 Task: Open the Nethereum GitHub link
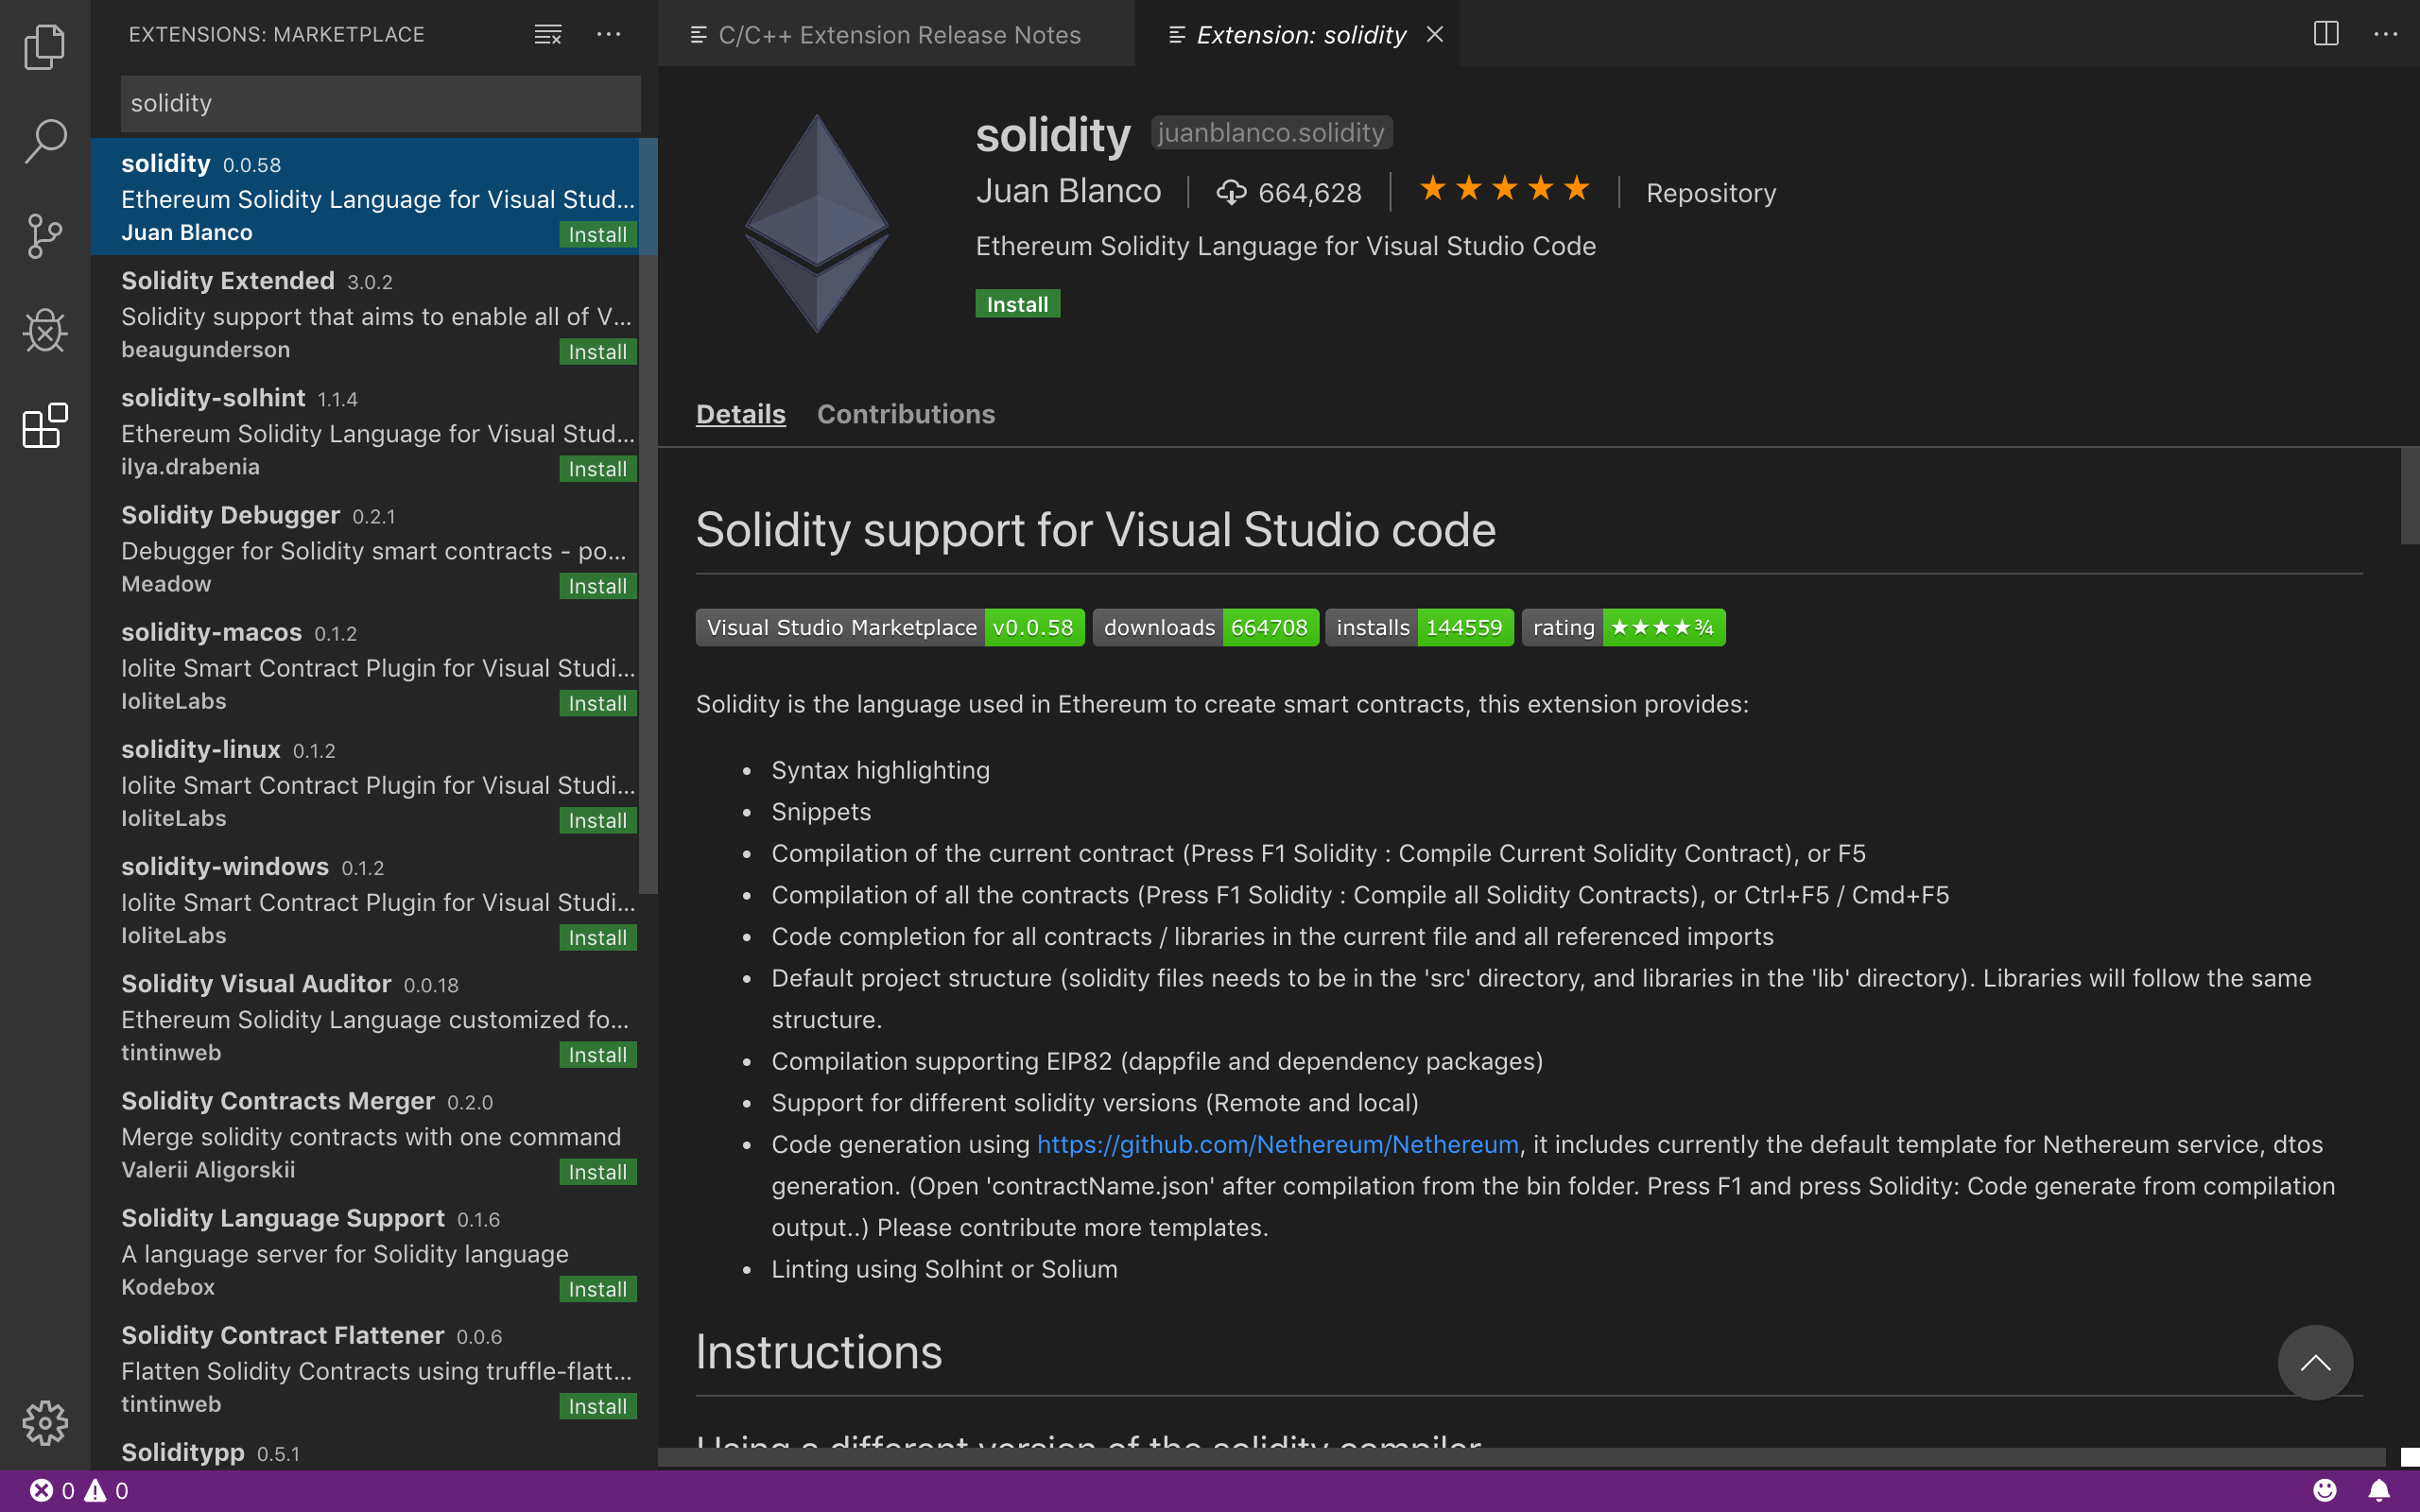point(1277,1144)
